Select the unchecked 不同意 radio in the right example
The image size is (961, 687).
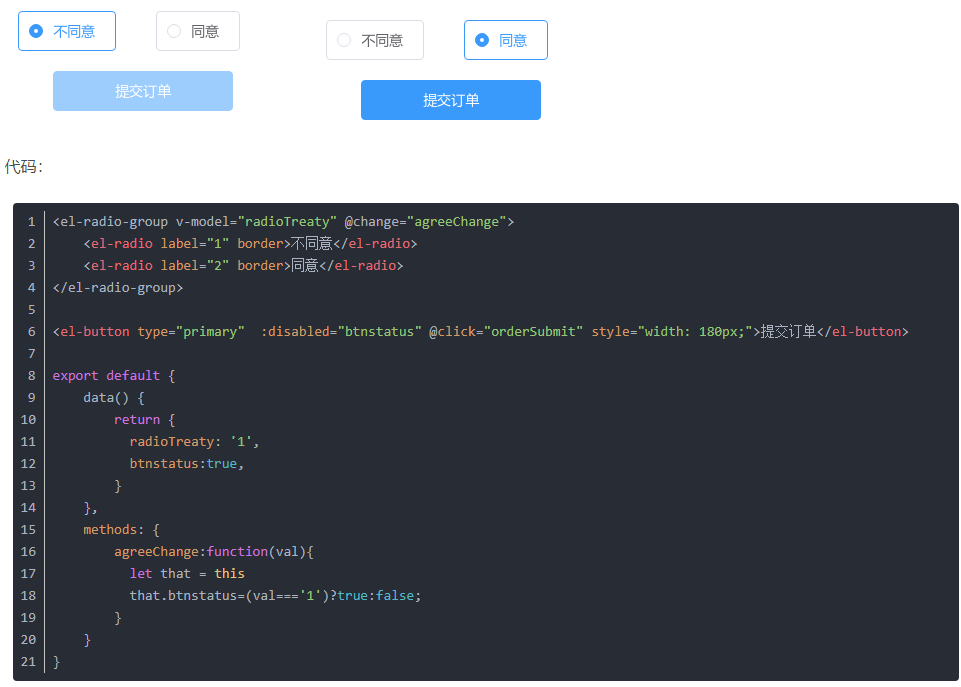[374, 40]
